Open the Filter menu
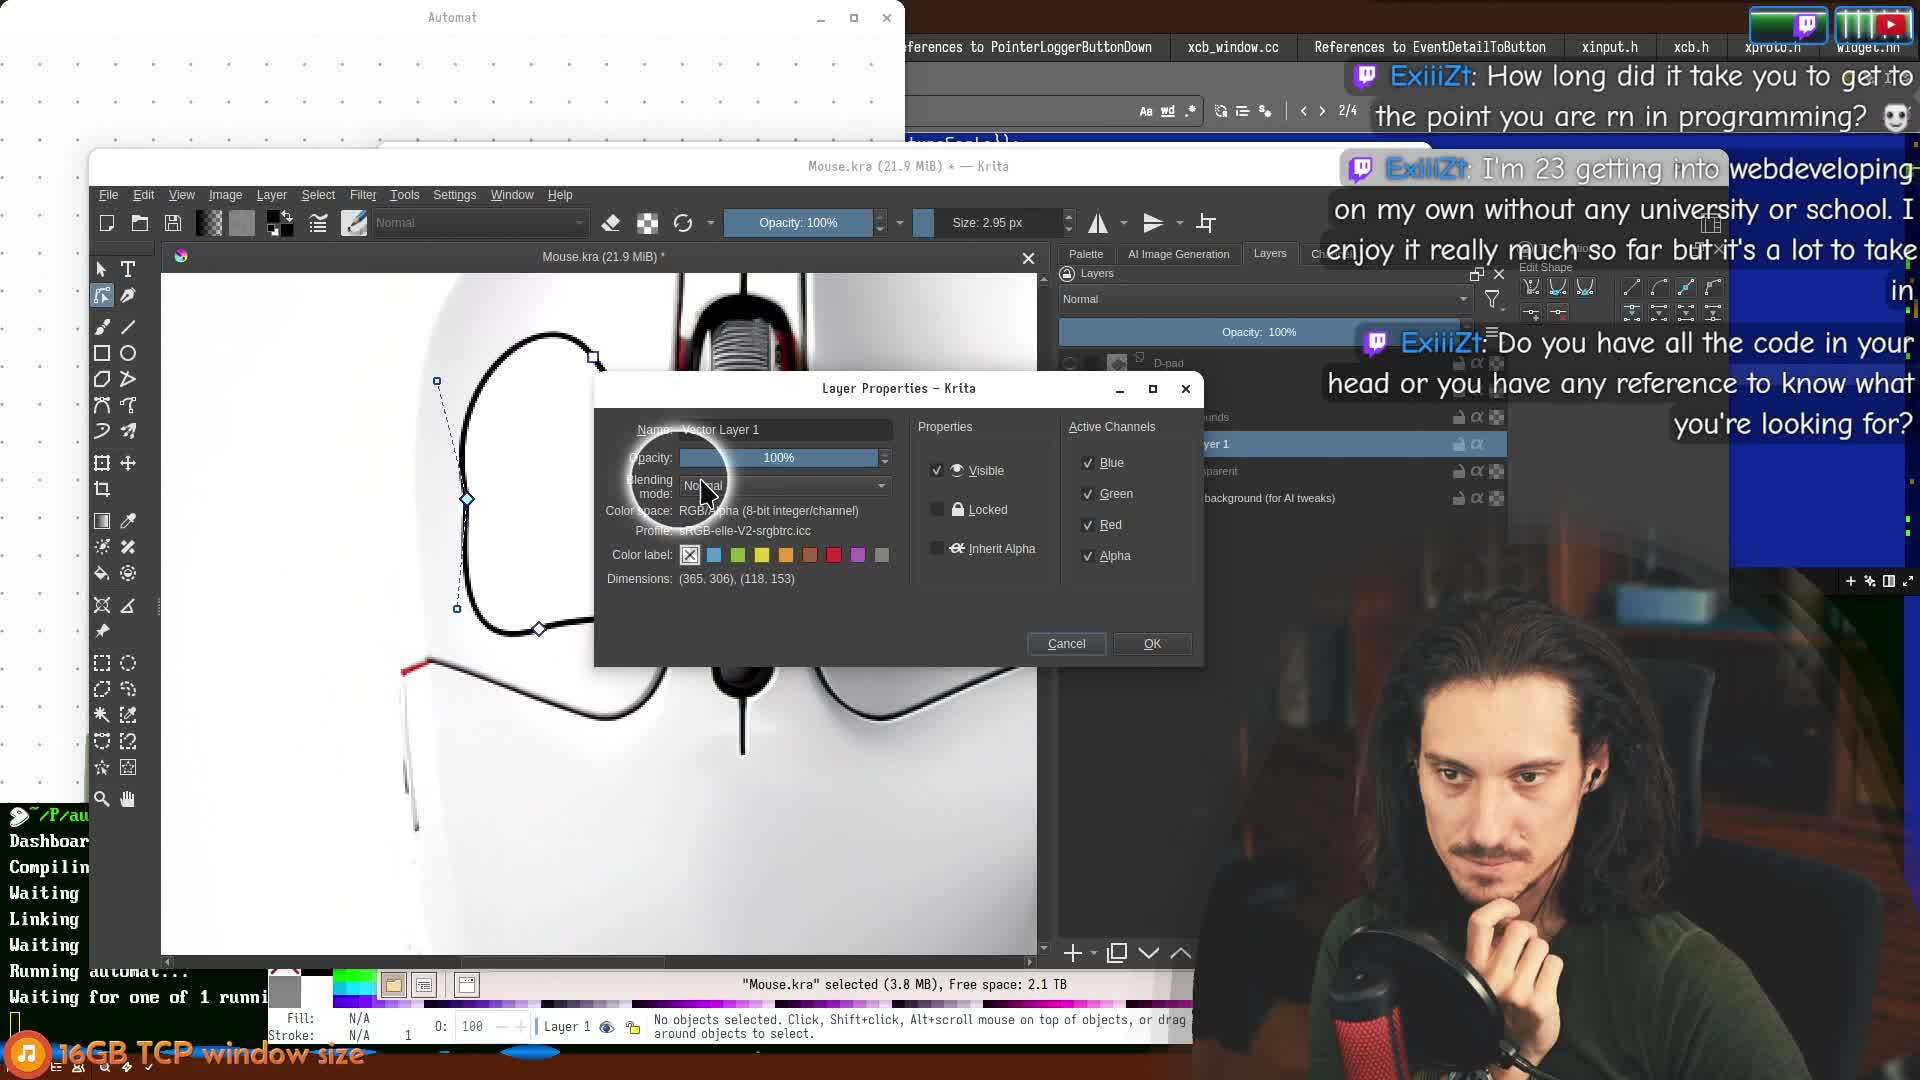 (x=362, y=195)
